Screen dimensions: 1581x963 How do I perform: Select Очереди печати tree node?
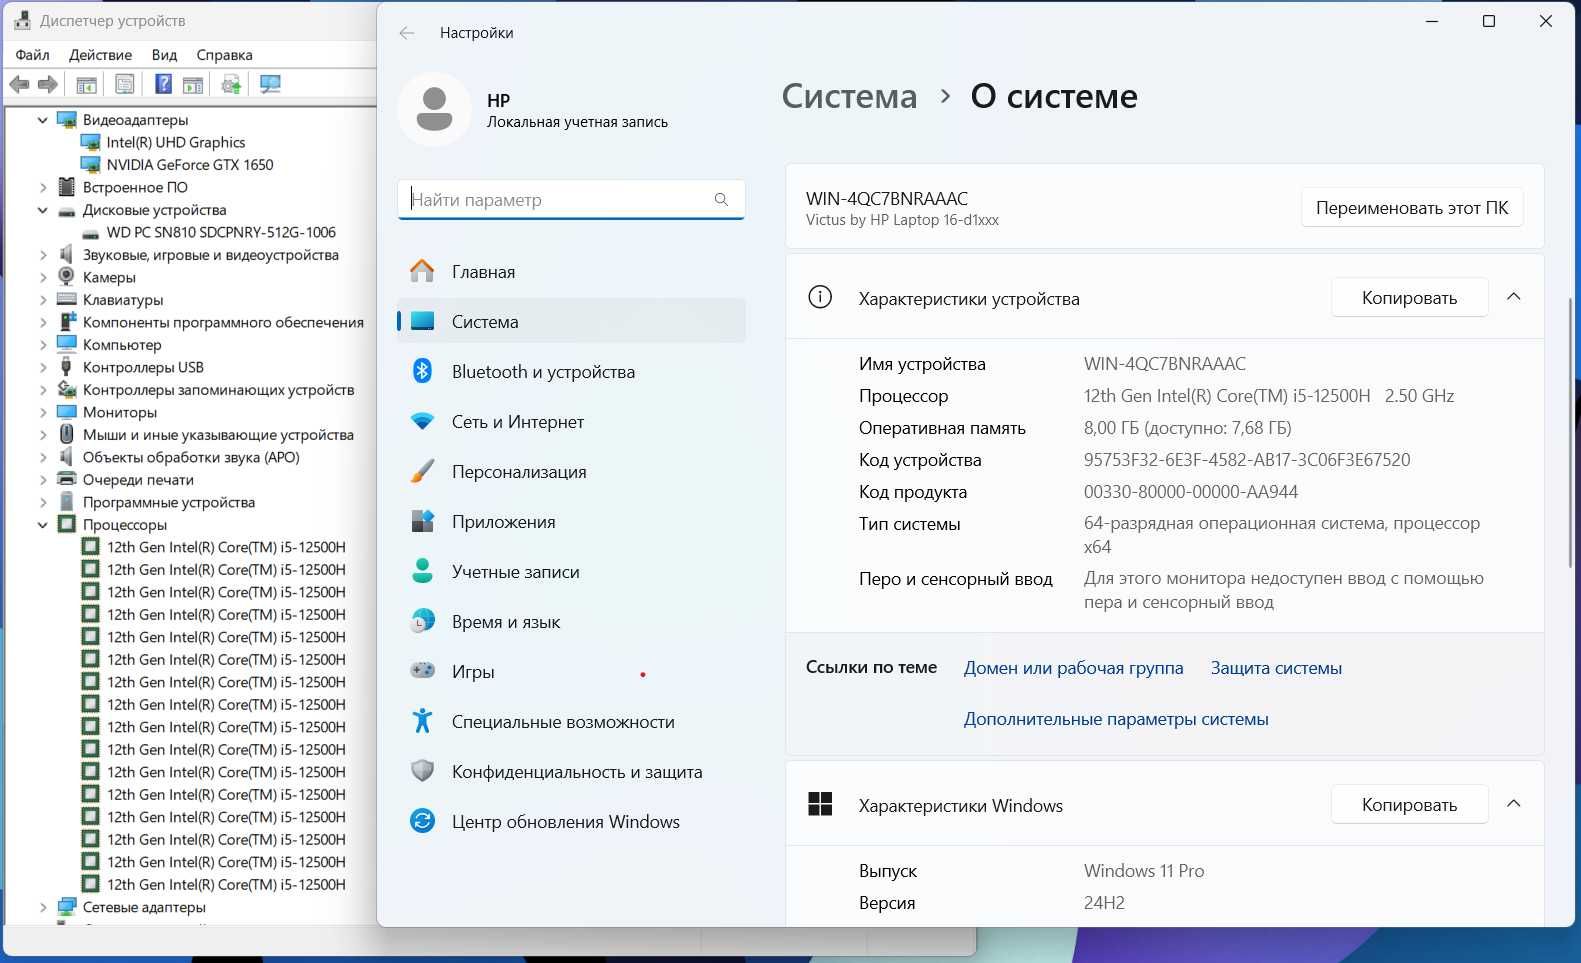(138, 480)
